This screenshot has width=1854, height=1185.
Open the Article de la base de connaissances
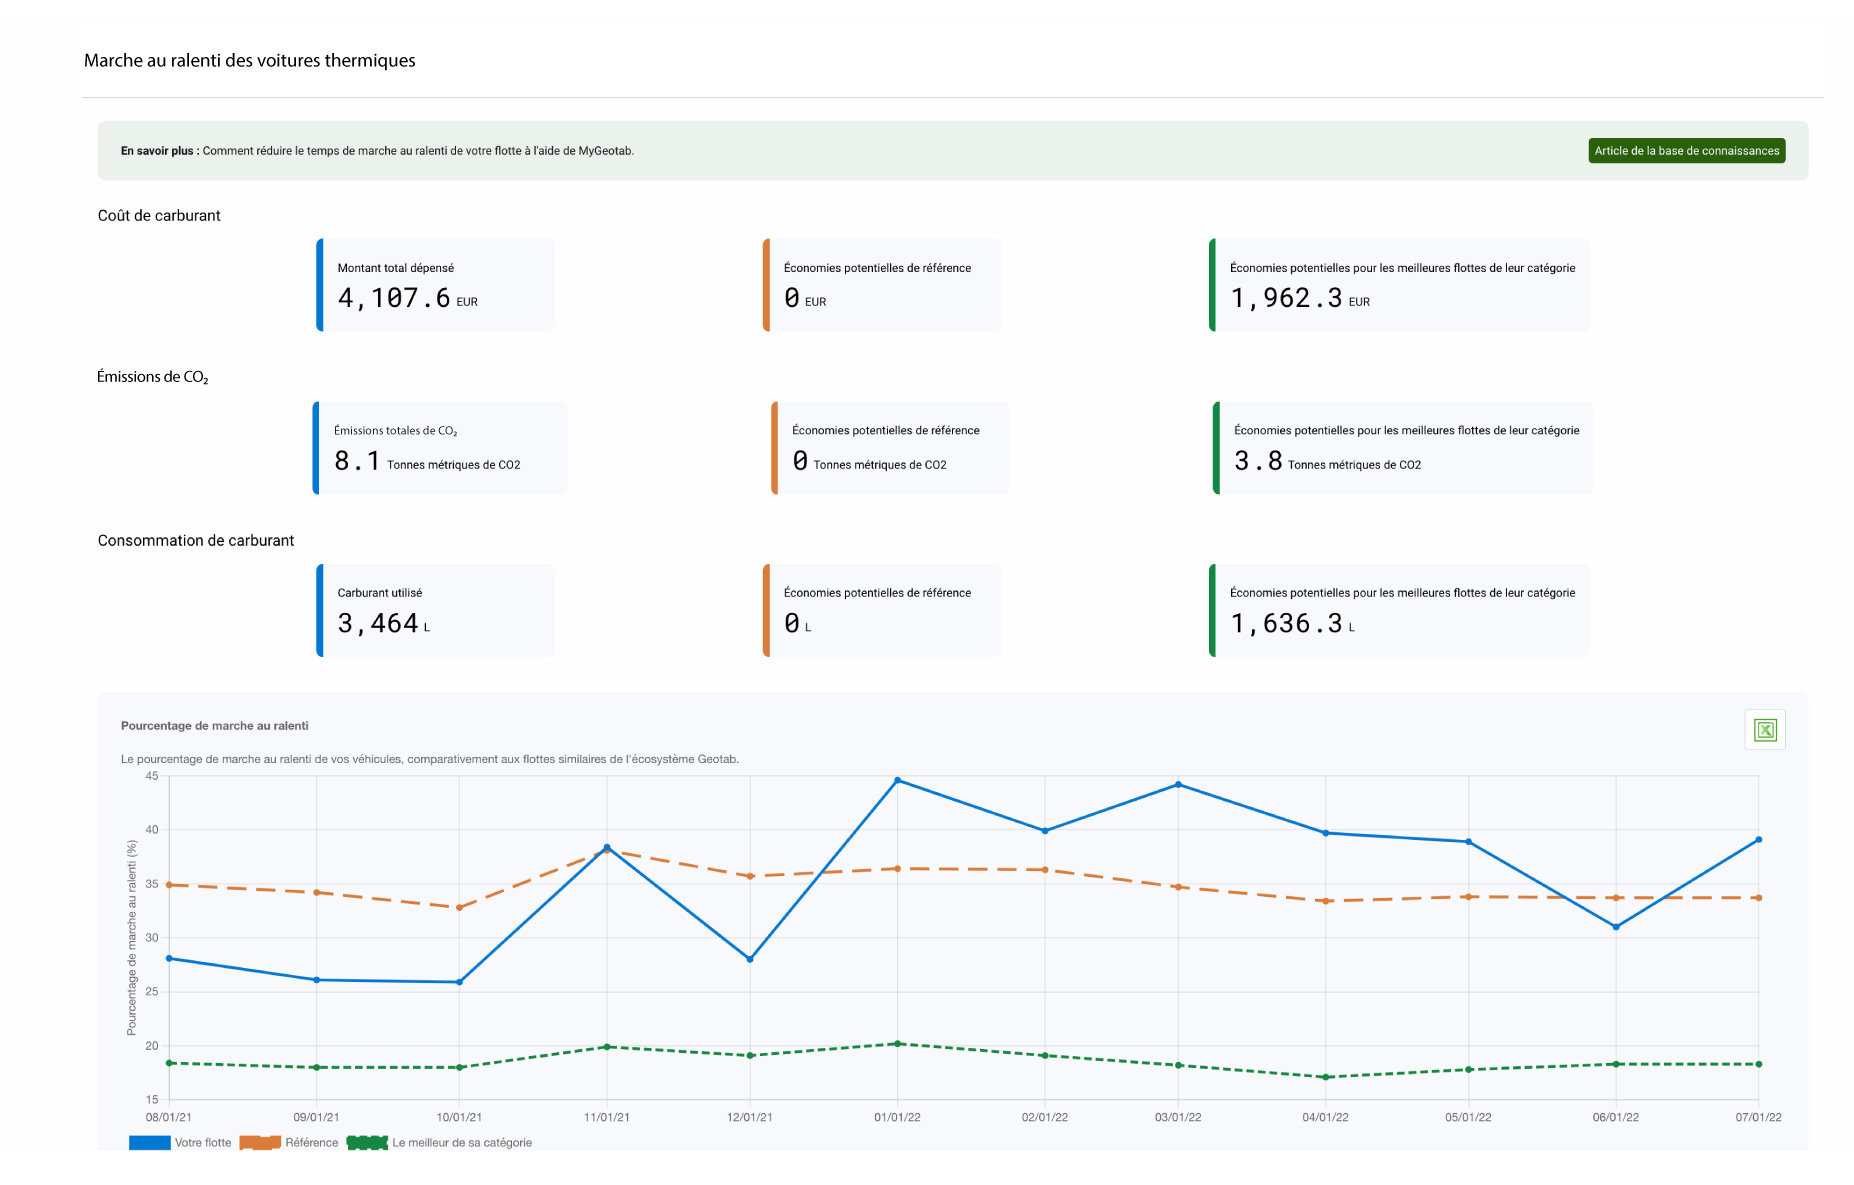coord(1686,151)
